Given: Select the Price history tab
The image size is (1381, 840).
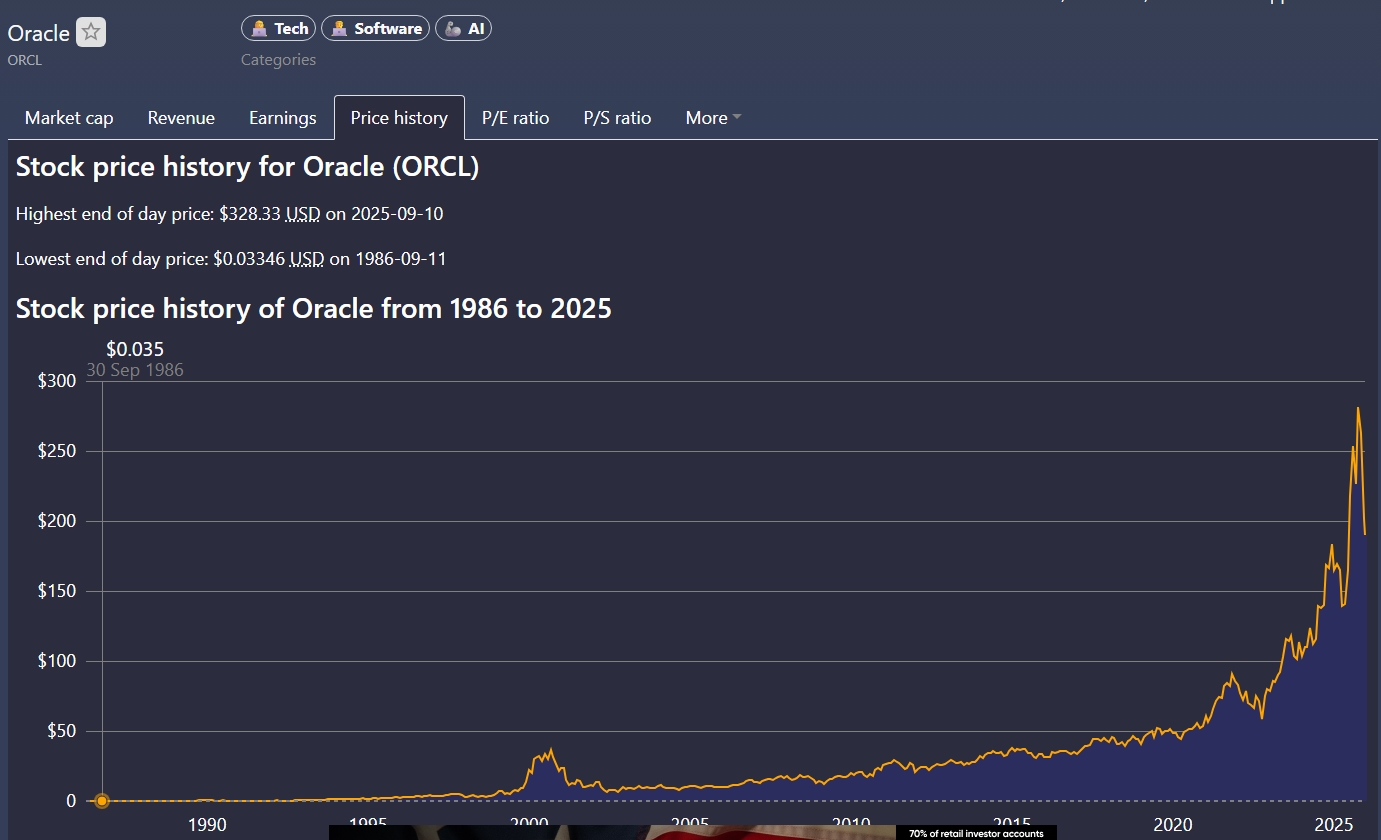Looking at the screenshot, I should click(399, 118).
